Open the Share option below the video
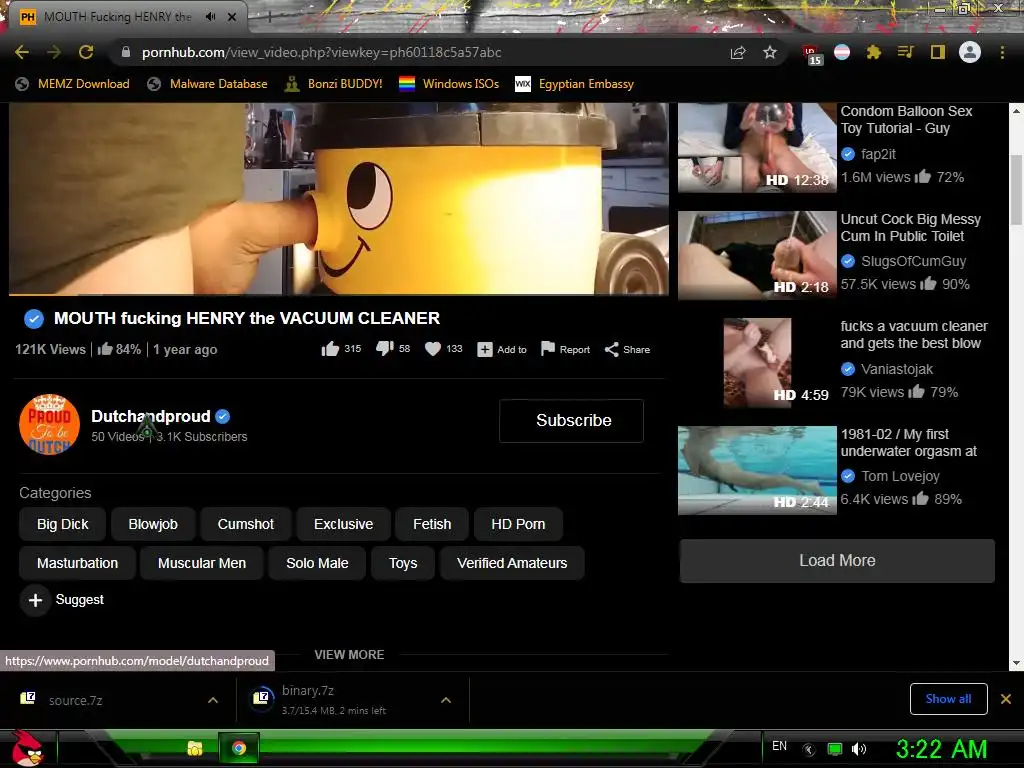Image resolution: width=1024 pixels, height=768 pixels. coord(627,349)
